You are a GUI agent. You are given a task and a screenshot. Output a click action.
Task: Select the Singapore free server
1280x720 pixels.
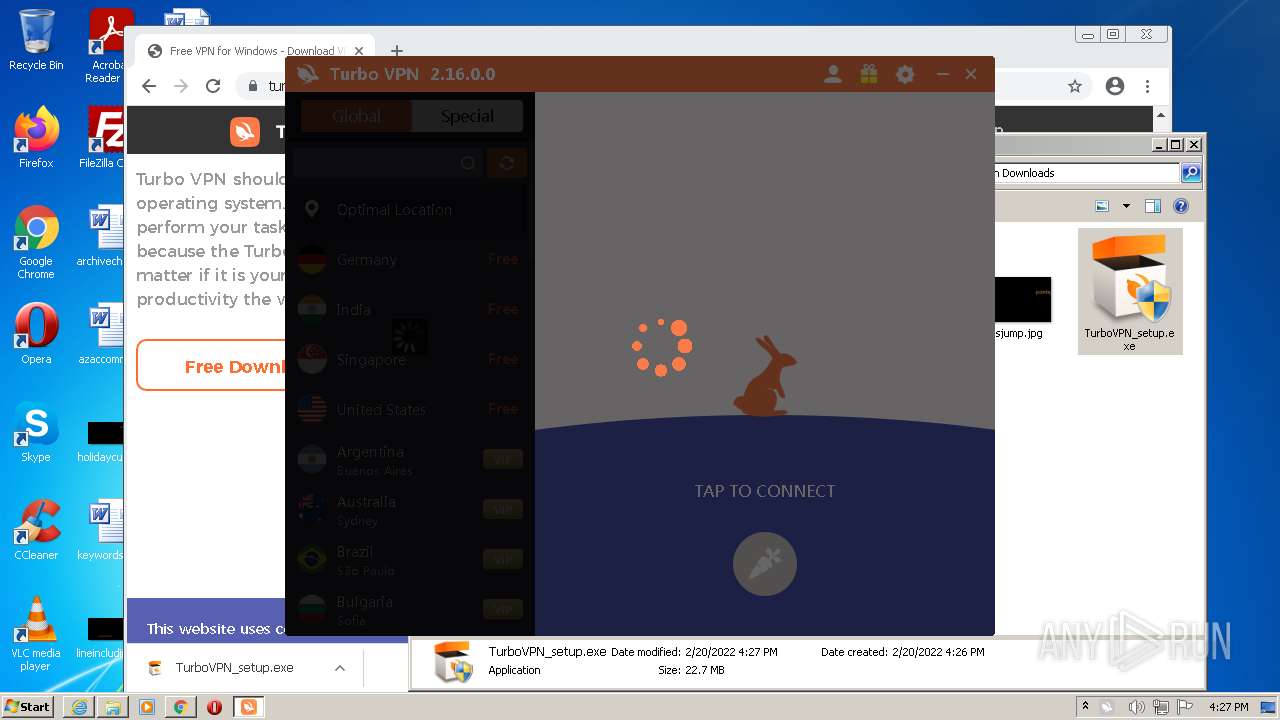click(410, 360)
